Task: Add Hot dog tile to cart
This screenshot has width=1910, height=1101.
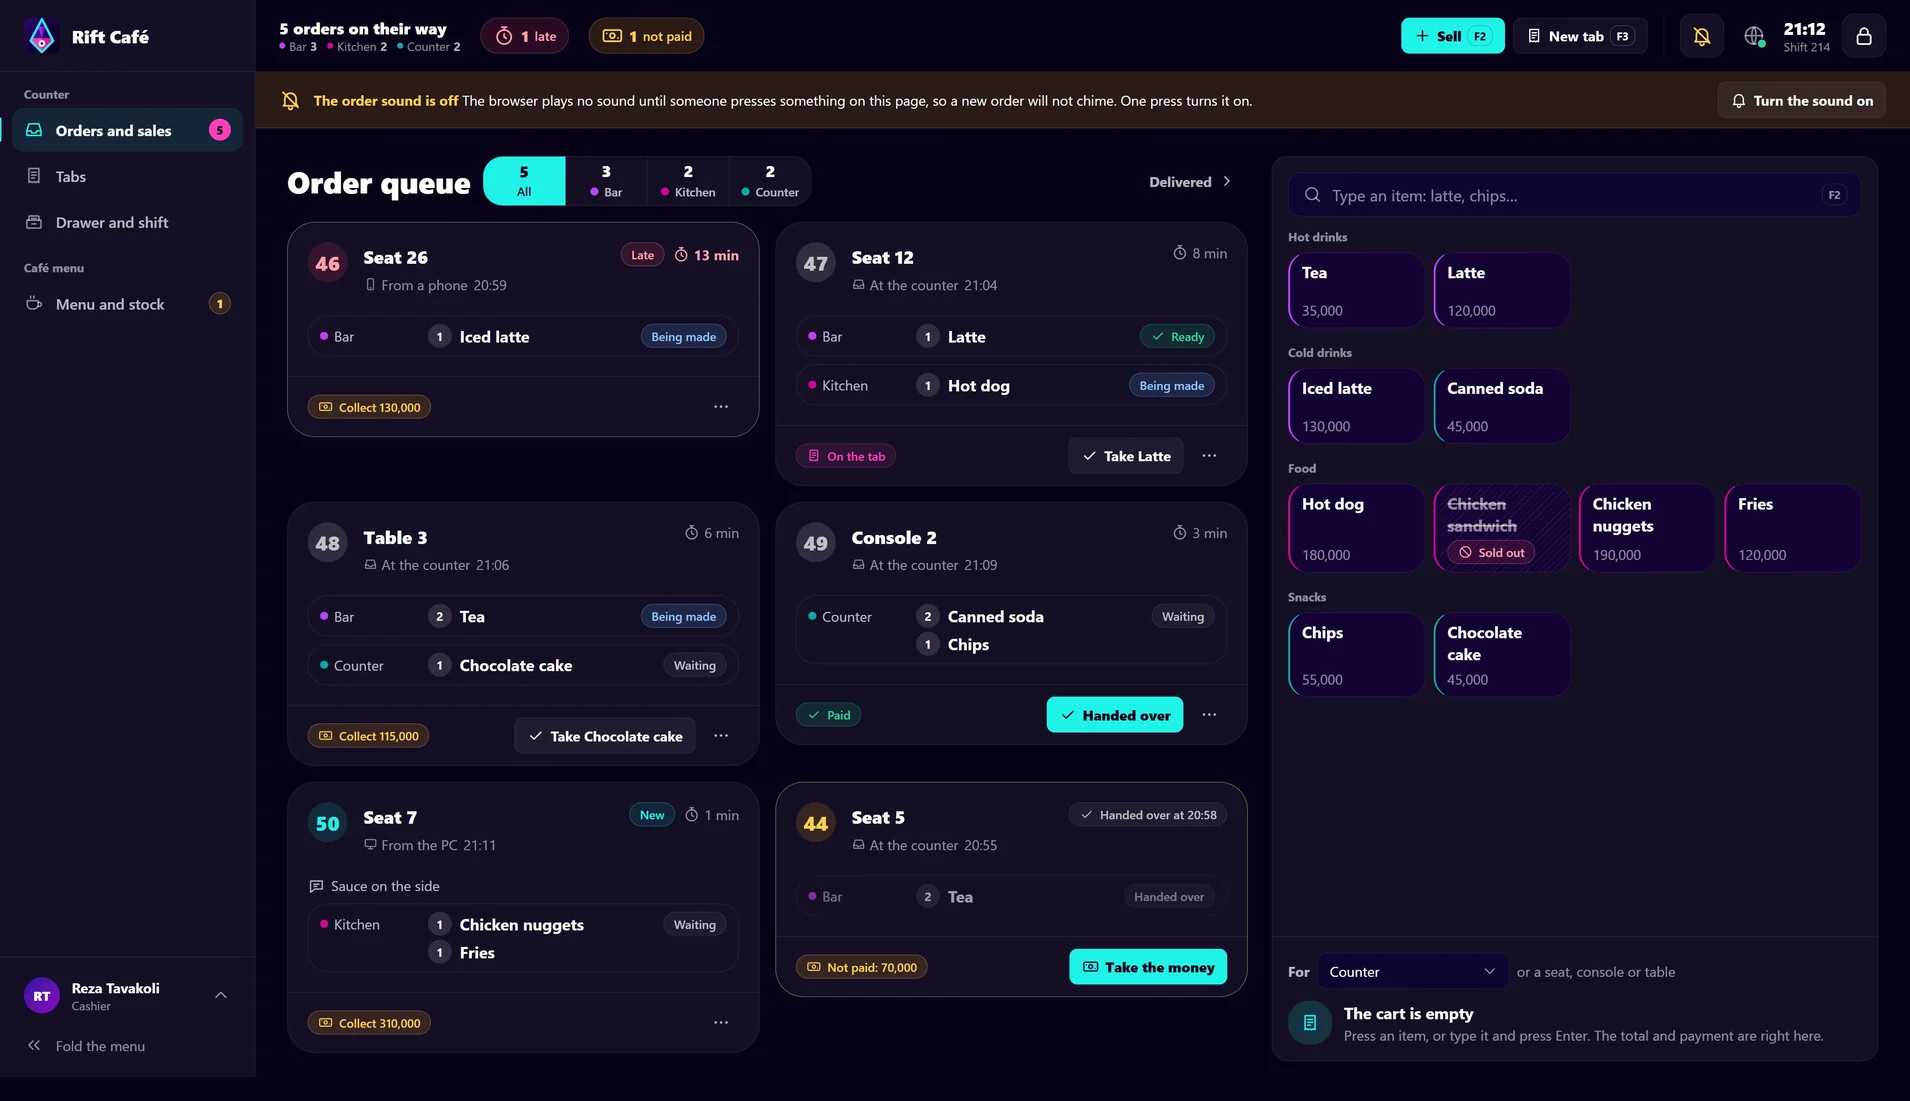Action: (1356, 528)
